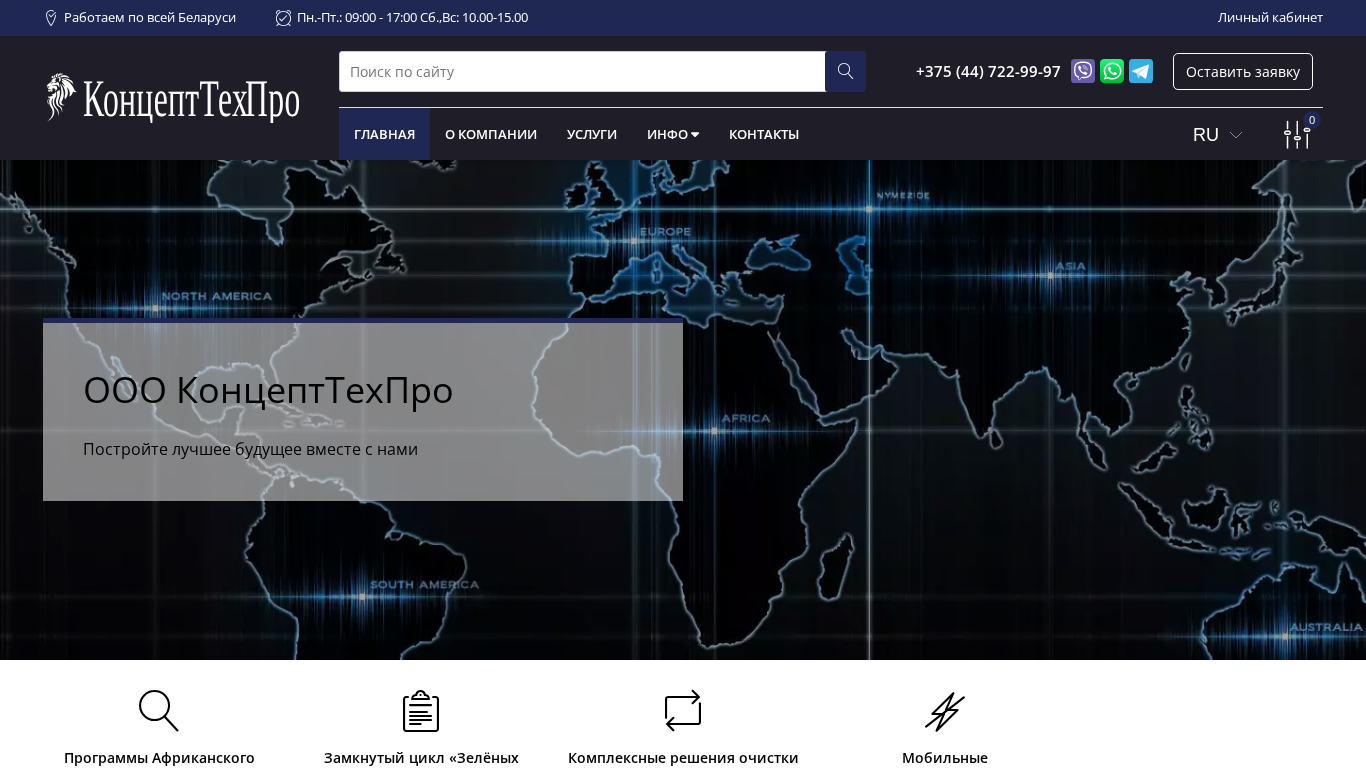Expand the ИНФО dropdown menu
The width and height of the screenshot is (1366, 768).
[x=673, y=134]
